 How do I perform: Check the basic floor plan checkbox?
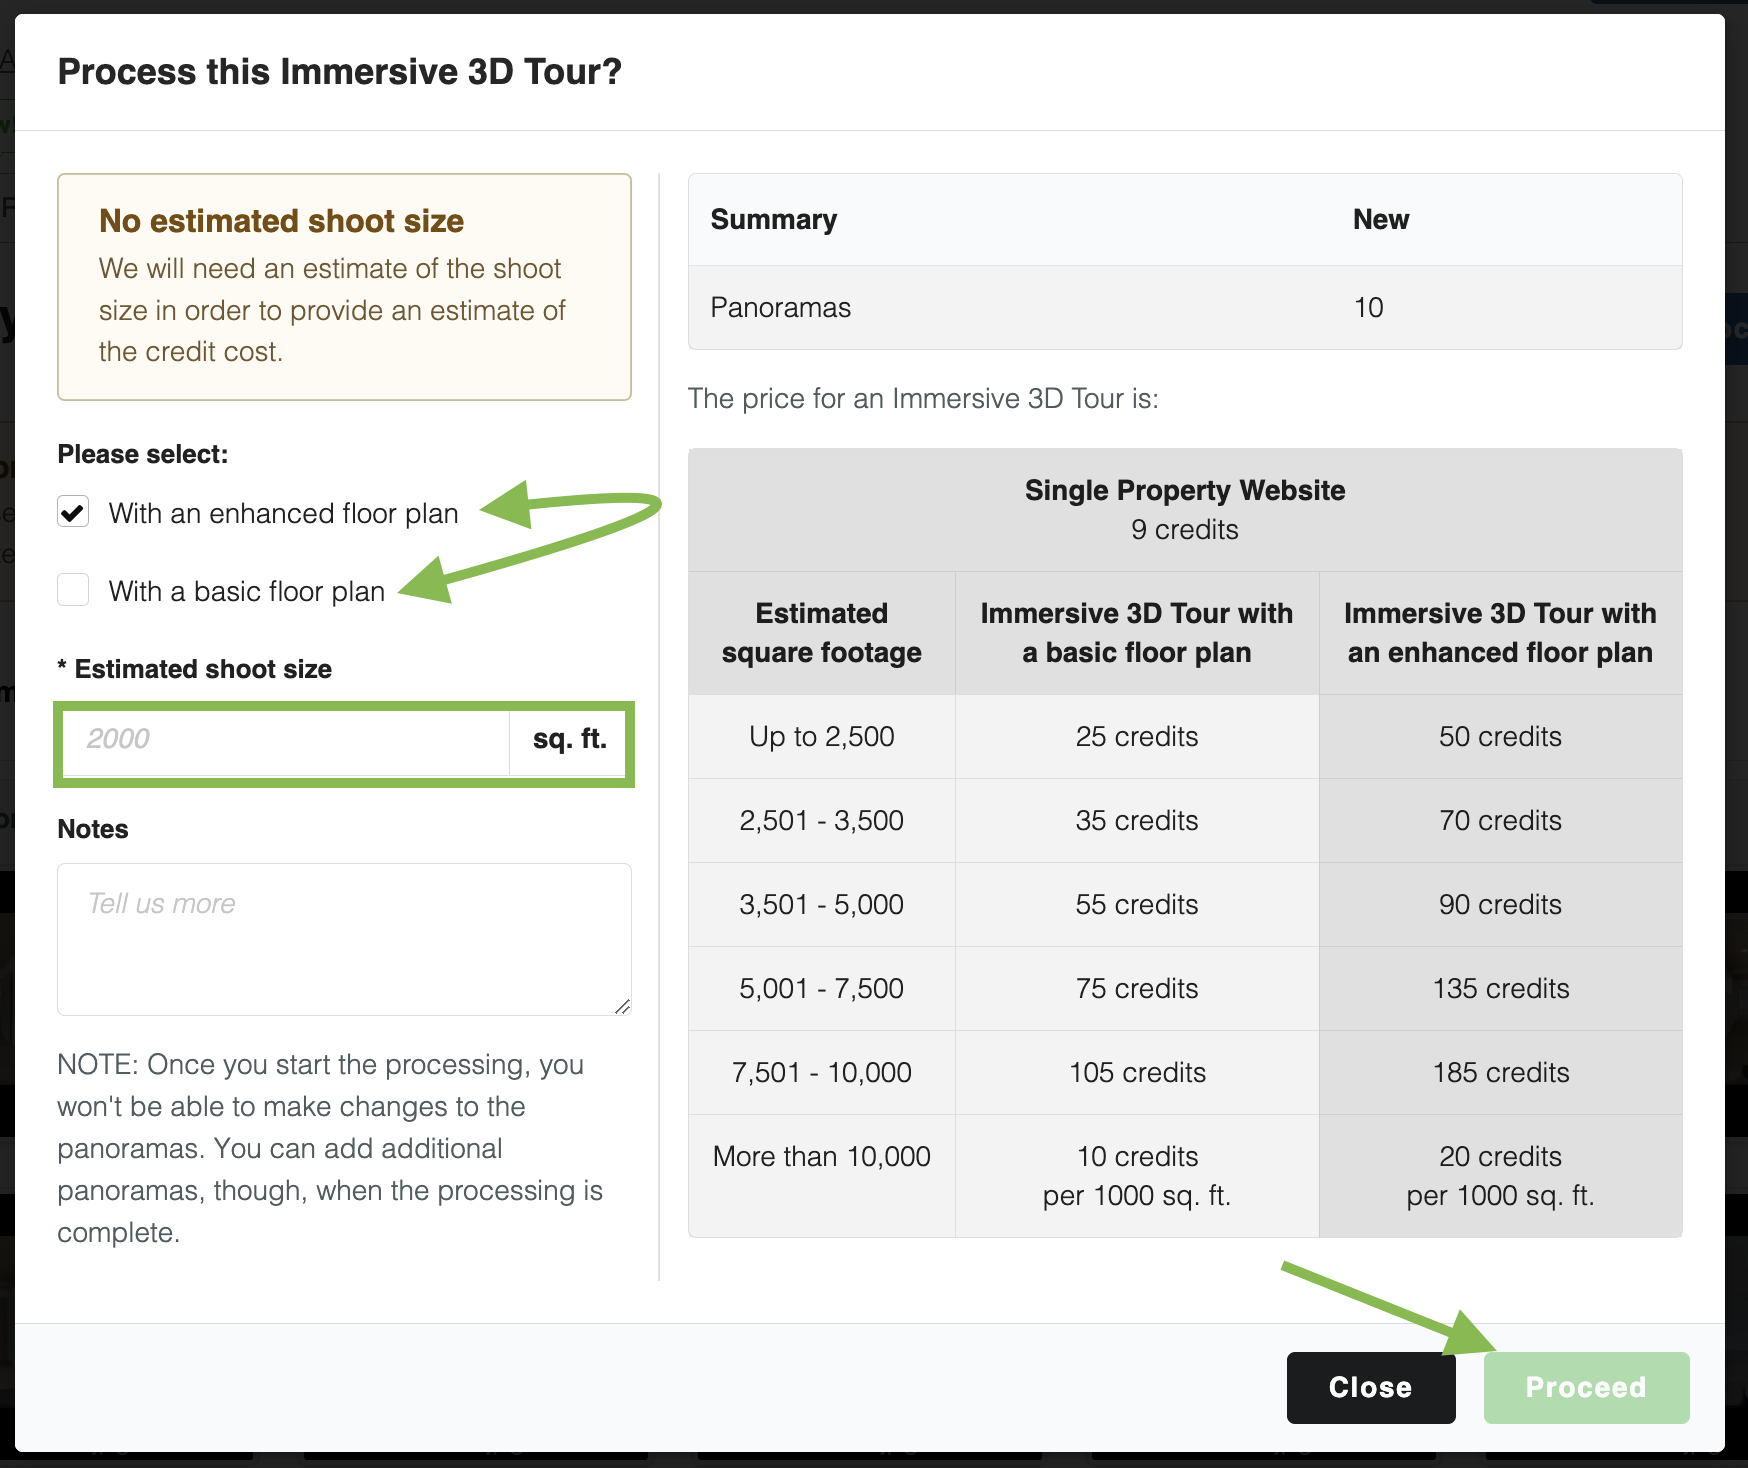[x=73, y=590]
